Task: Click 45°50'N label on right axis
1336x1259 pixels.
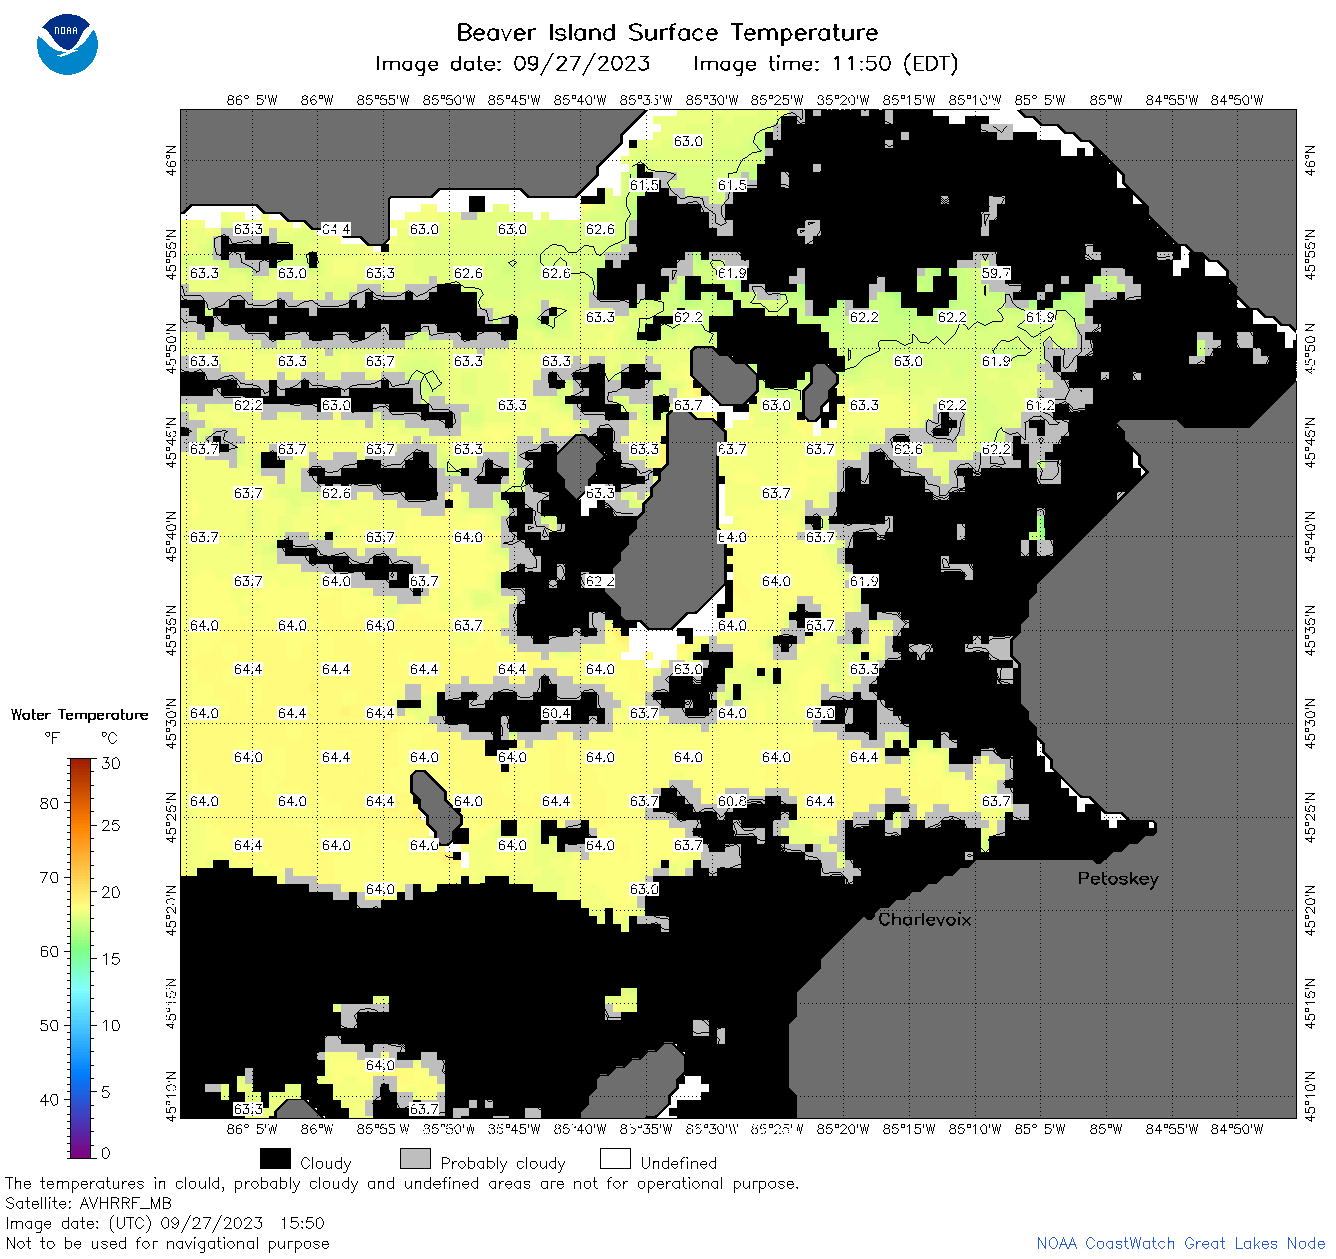Action: 1311,347
